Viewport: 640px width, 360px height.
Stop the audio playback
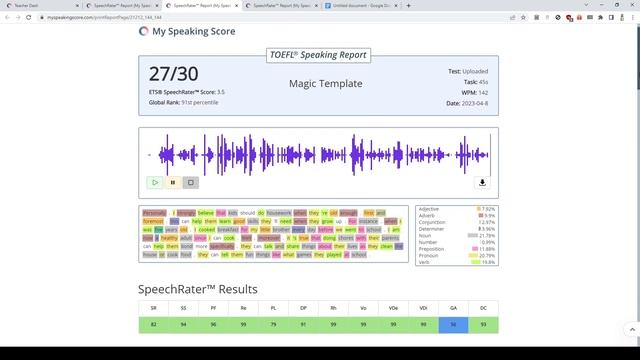click(x=191, y=182)
